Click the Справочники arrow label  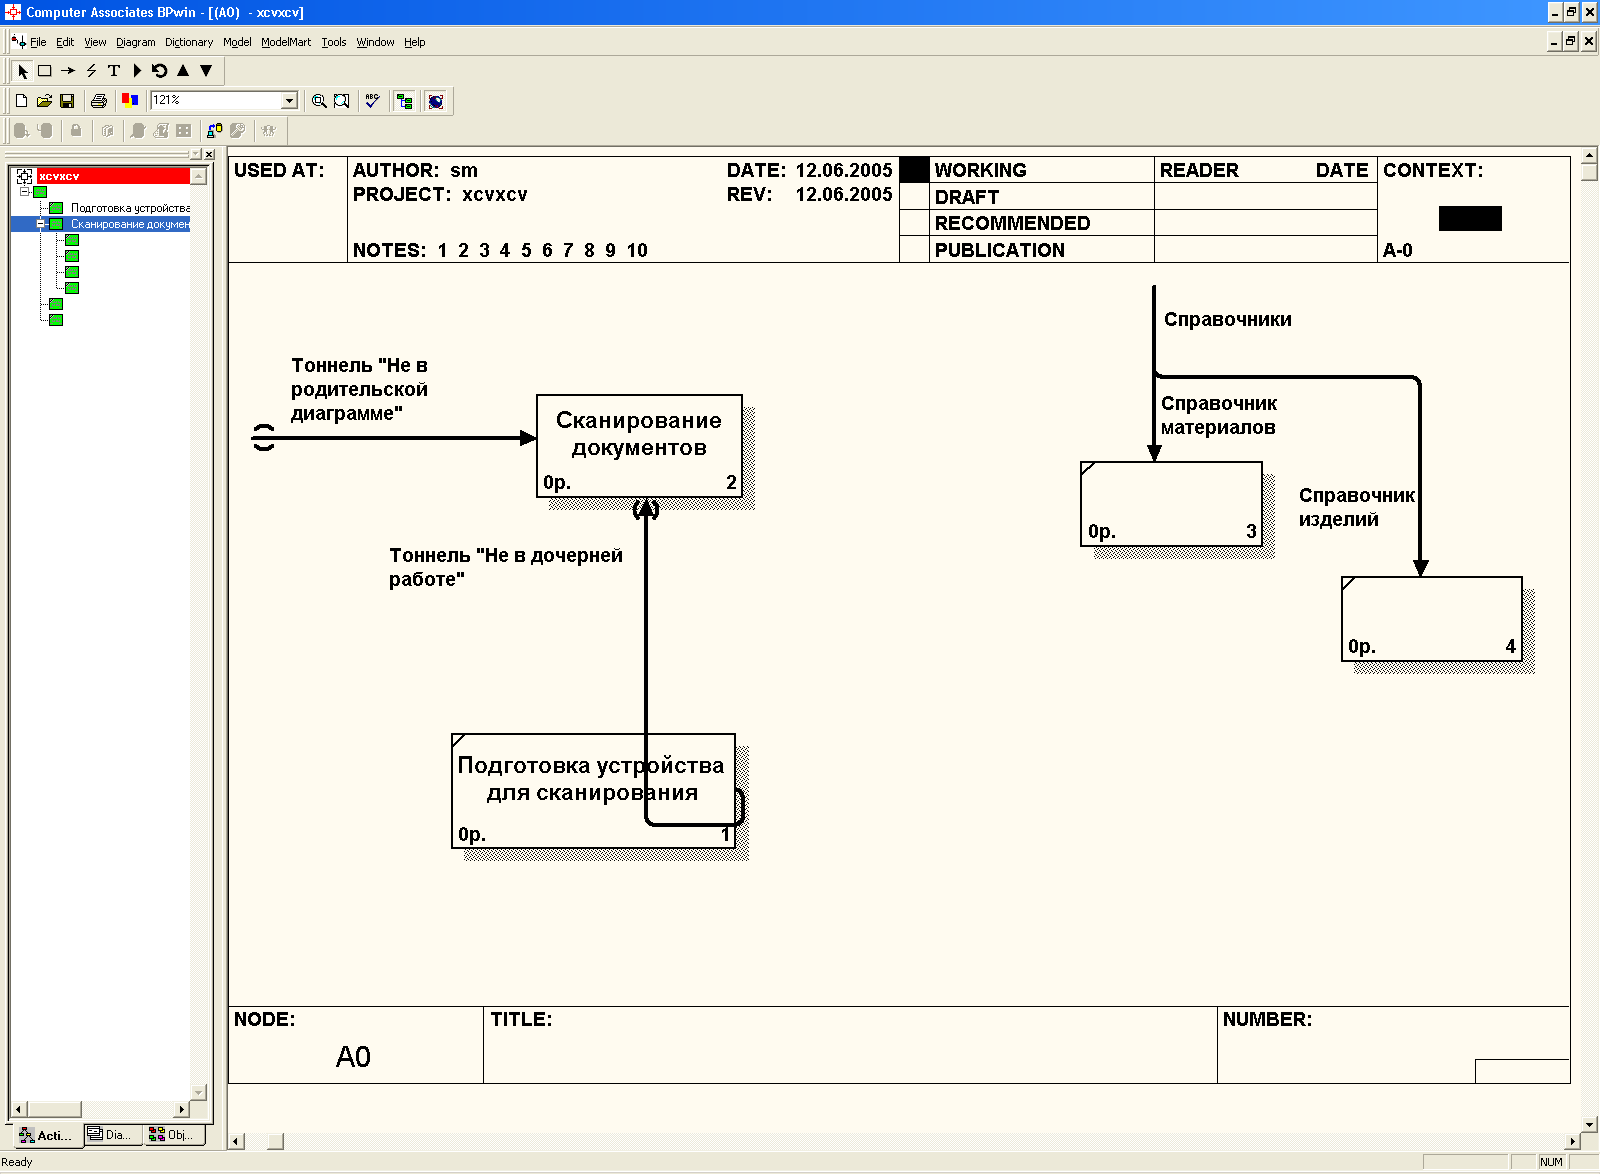1228,319
